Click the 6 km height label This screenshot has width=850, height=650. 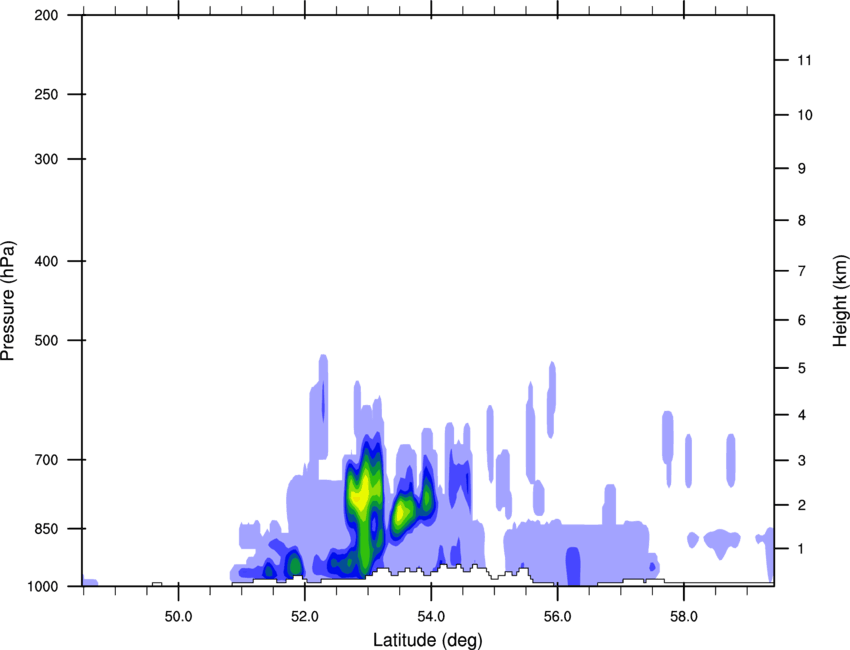click(802, 320)
